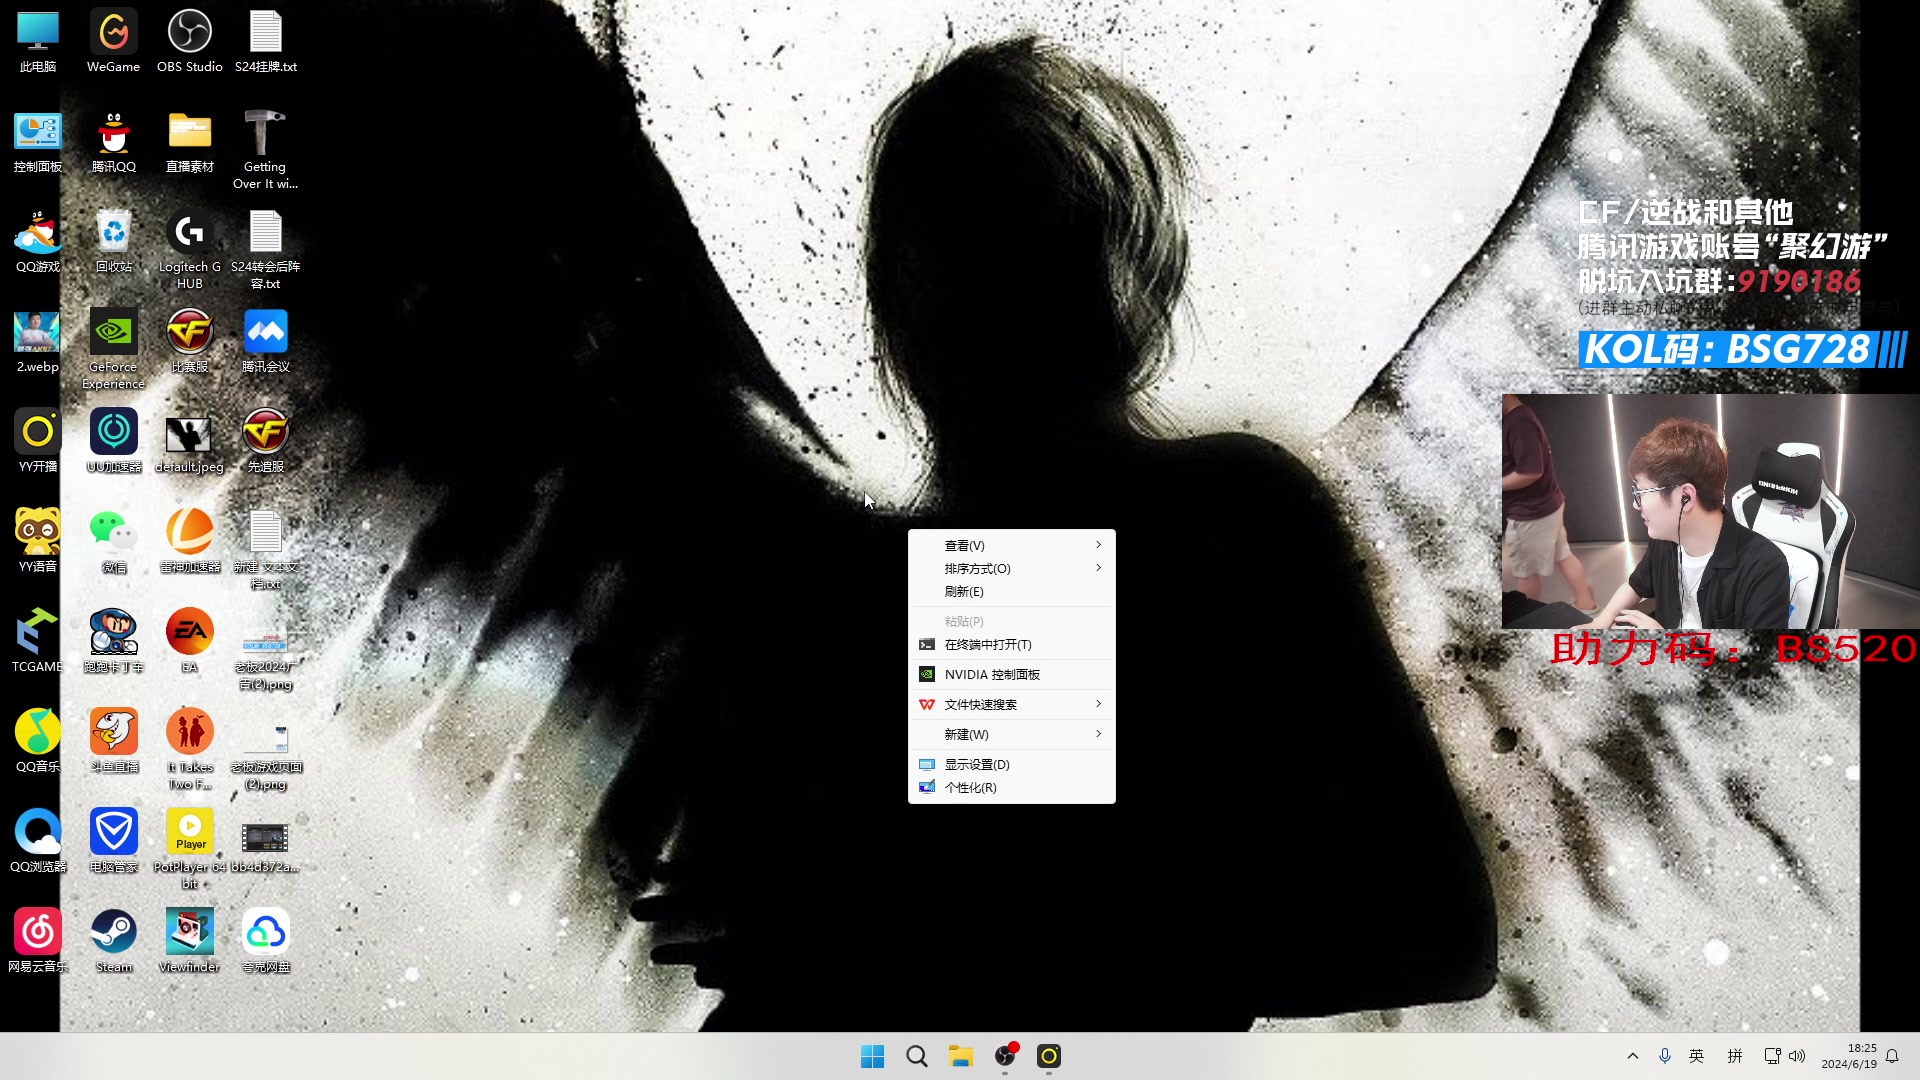Viewport: 1920px width, 1080px height.
Task: Select the TCGAME desktop icon
Action: (38, 642)
